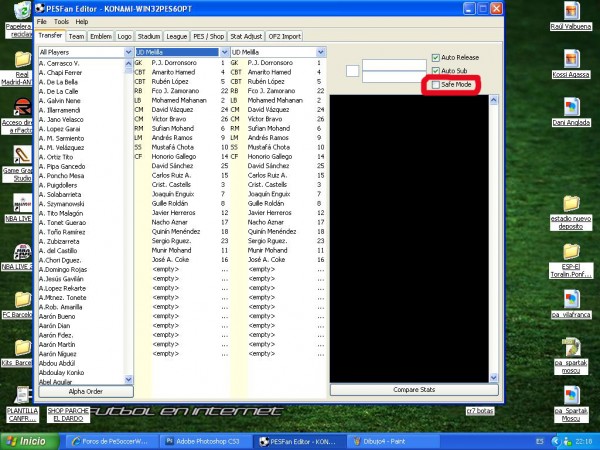
Task: Enable the Safe Mode checkbox
Action: tap(435, 85)
